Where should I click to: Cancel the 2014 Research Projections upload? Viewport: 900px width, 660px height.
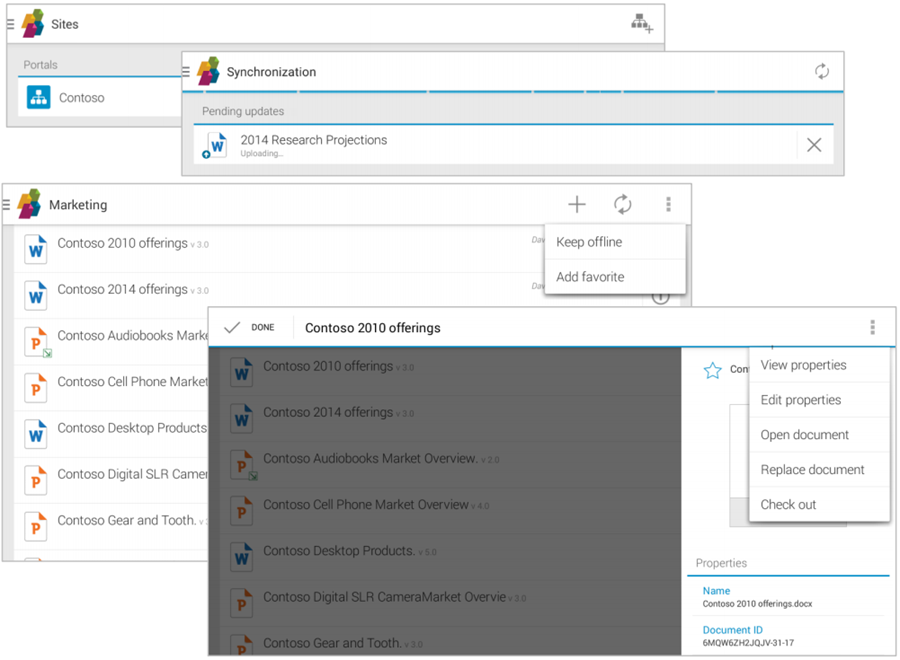pyautogui.click(x=814, y=145)
